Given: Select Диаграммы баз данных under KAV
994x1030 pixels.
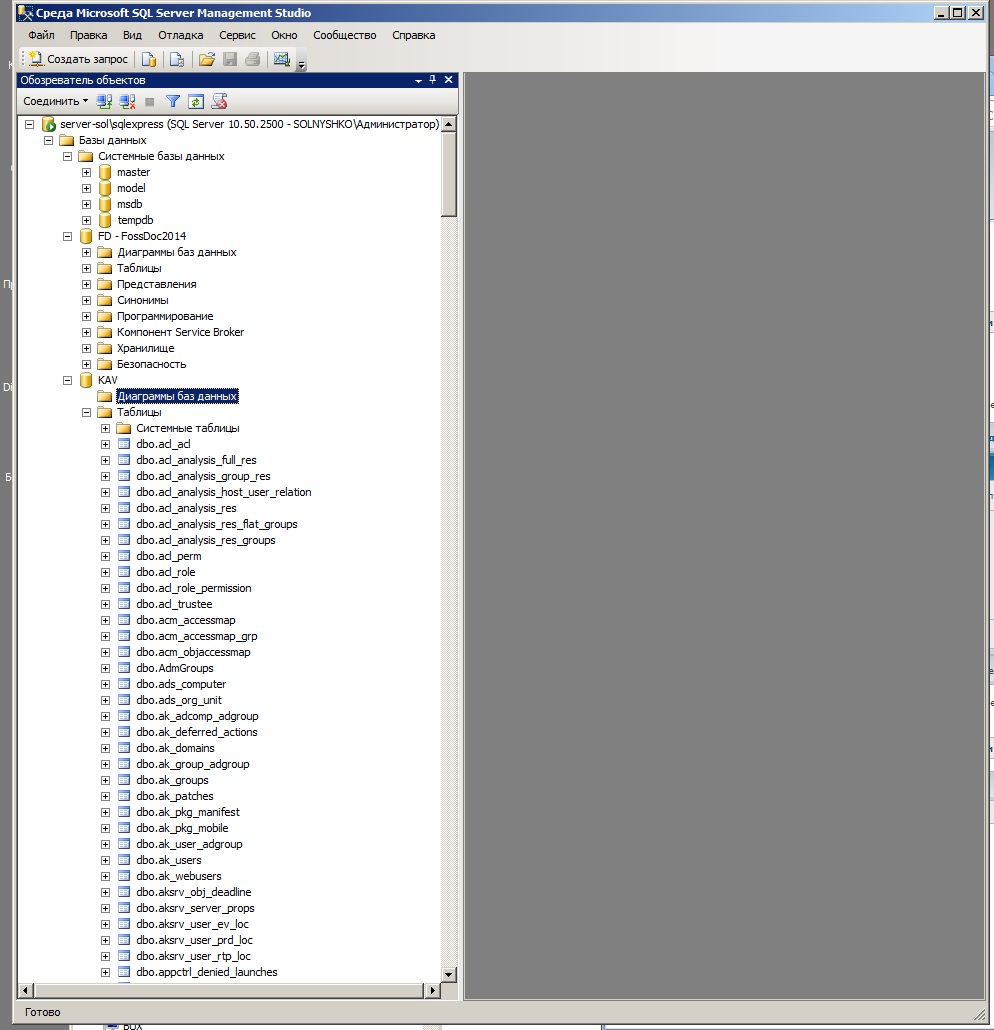Looking at the screenshot, I should 177,396.
